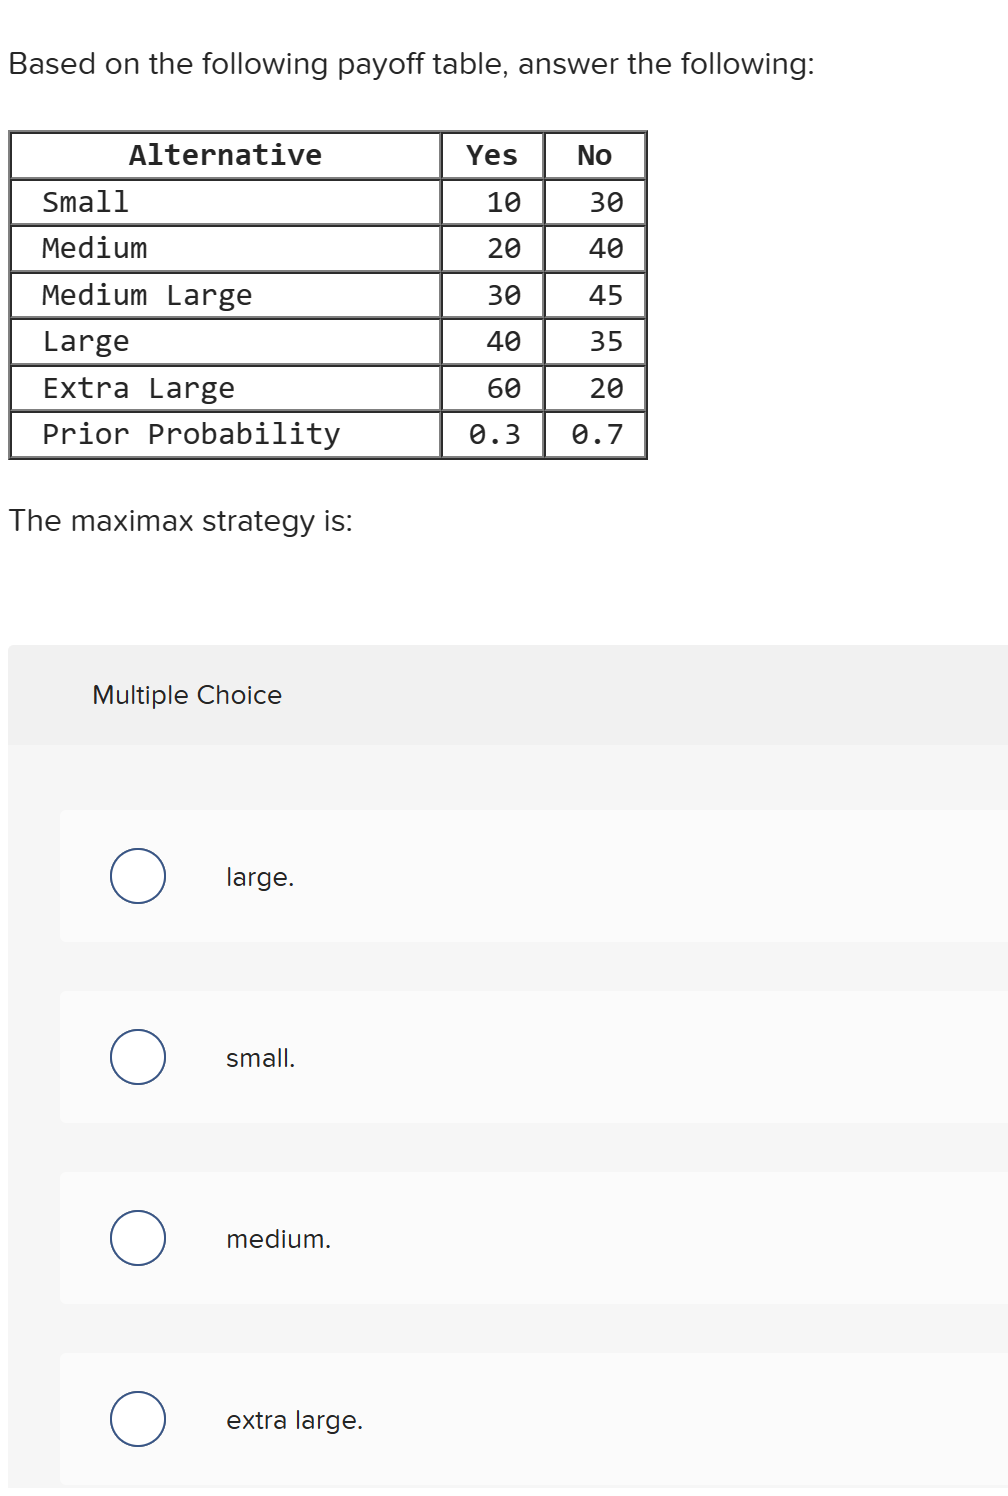The image size is (1008, 1496).
Task: Select the radio button for medium
Action: (136, 1238)
